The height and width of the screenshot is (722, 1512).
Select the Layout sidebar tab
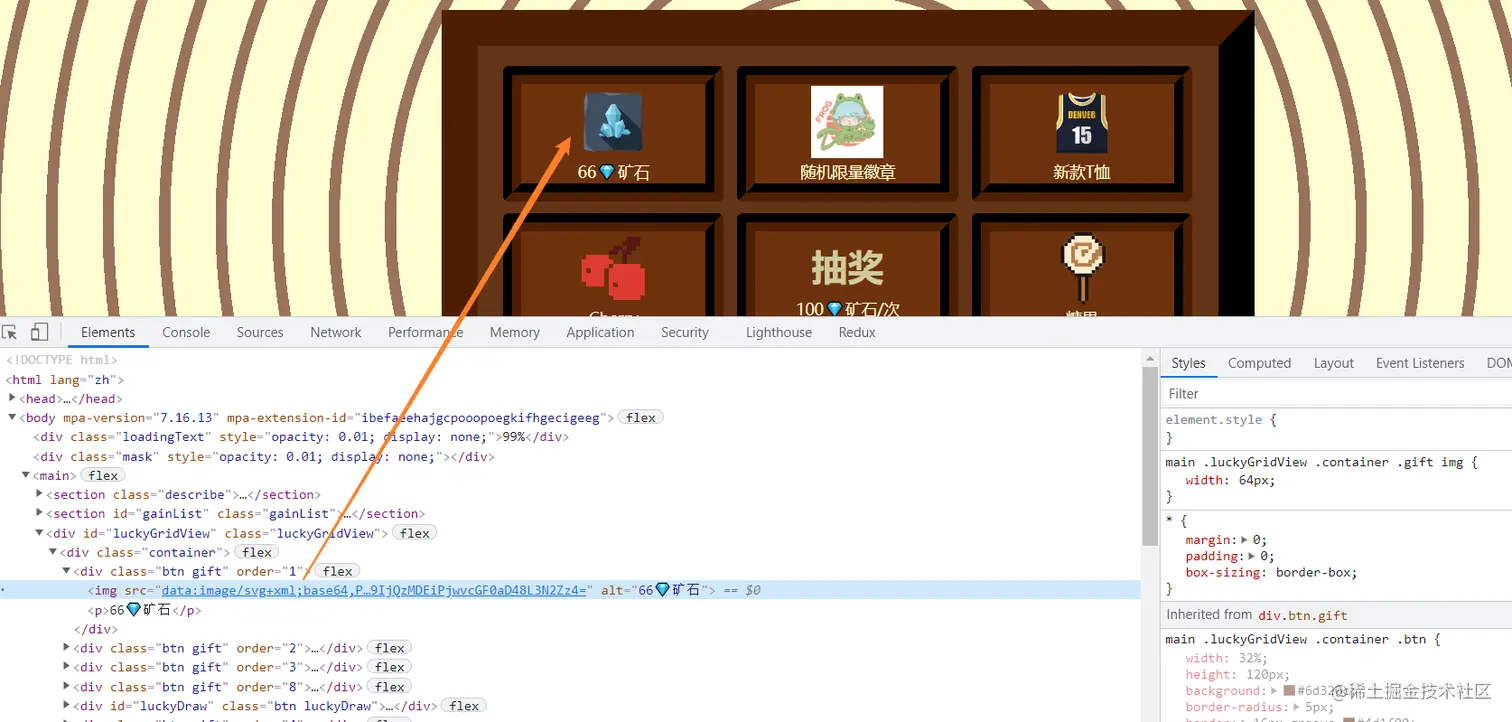(x=1334, y=363)
